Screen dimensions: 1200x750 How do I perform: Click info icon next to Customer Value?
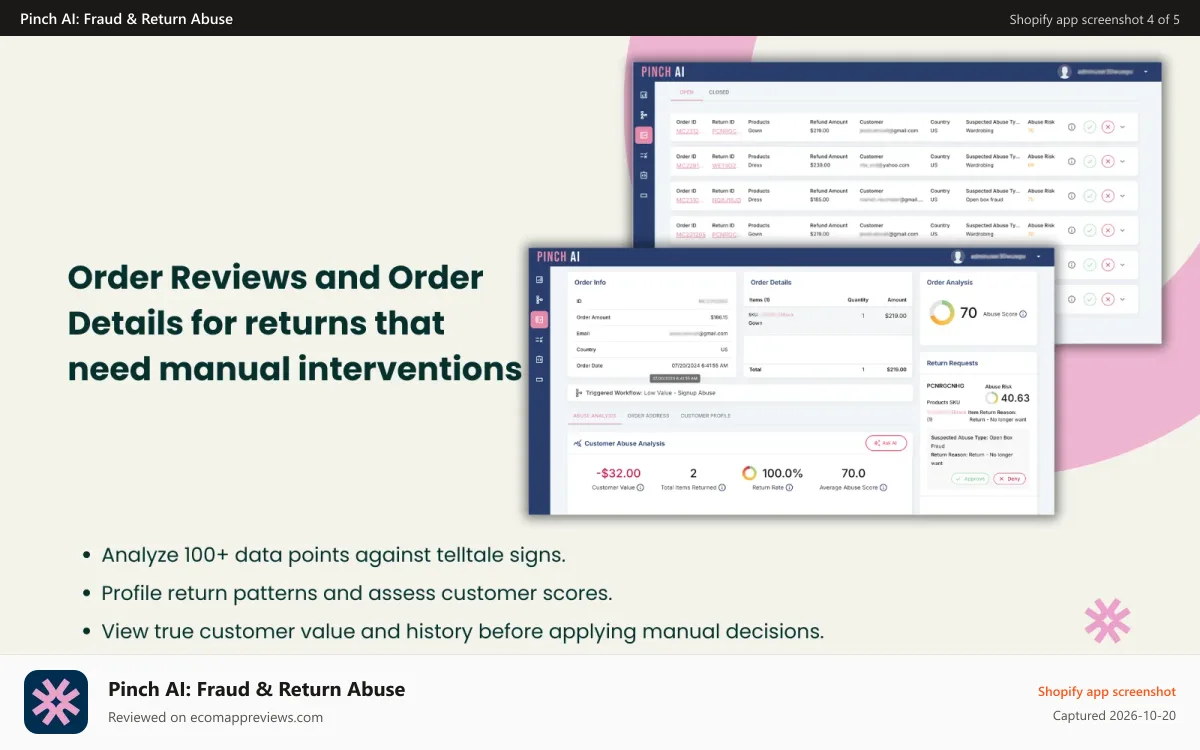tap(640, 488)
